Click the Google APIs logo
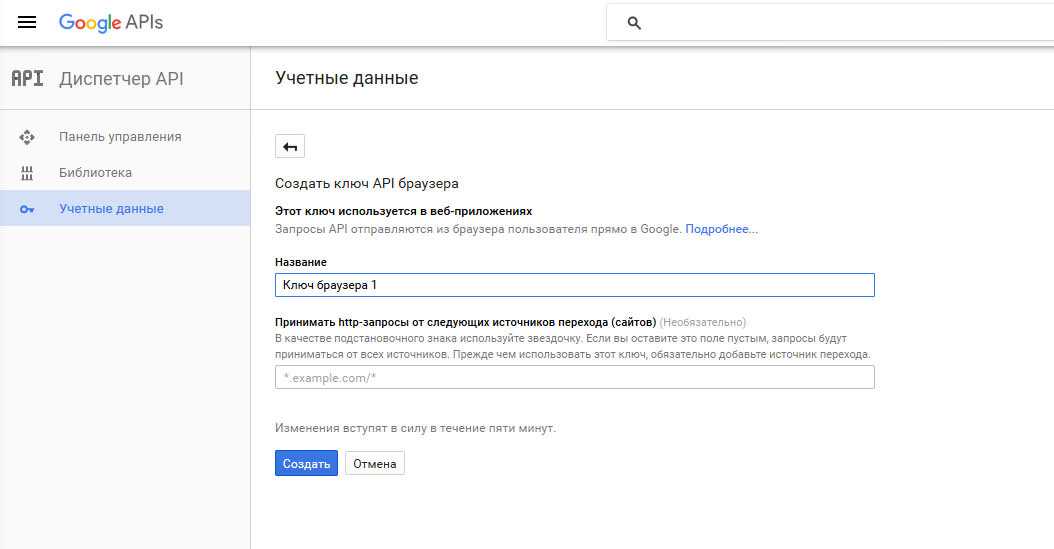Screen dimensions: 1054x549 tap(110, 22)
